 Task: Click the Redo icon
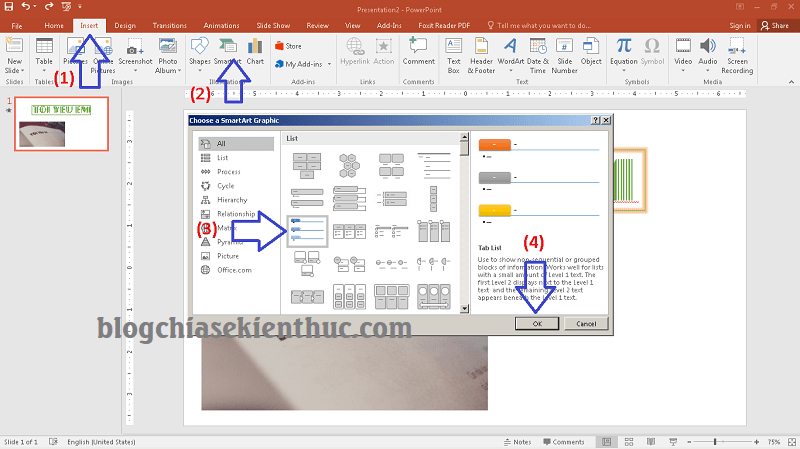pyautogui.click(x=49, y=7)
